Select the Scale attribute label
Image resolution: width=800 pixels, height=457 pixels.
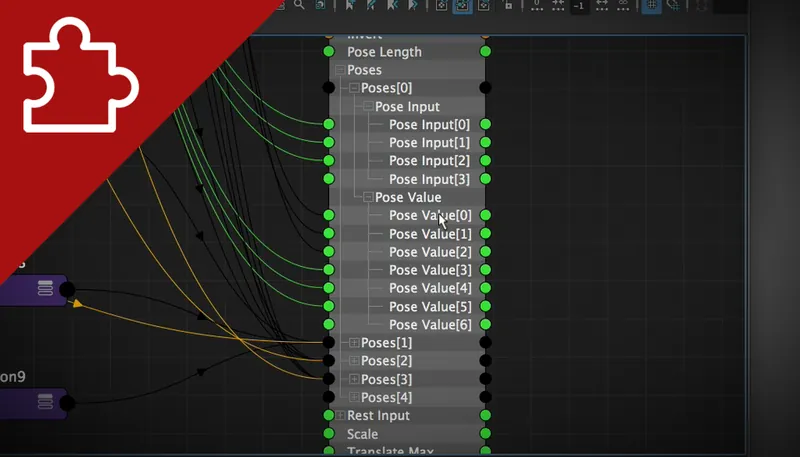[x=363, y=435]
